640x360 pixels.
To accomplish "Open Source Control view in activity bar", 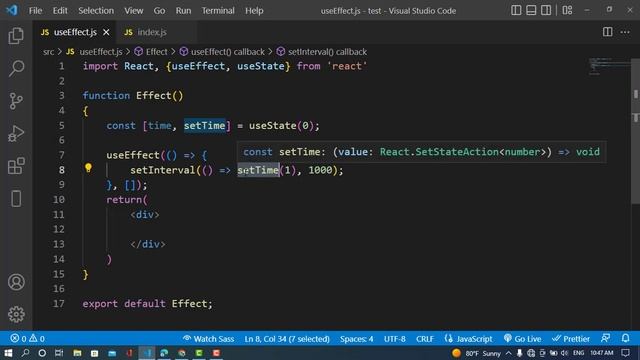I will point(16,101).
